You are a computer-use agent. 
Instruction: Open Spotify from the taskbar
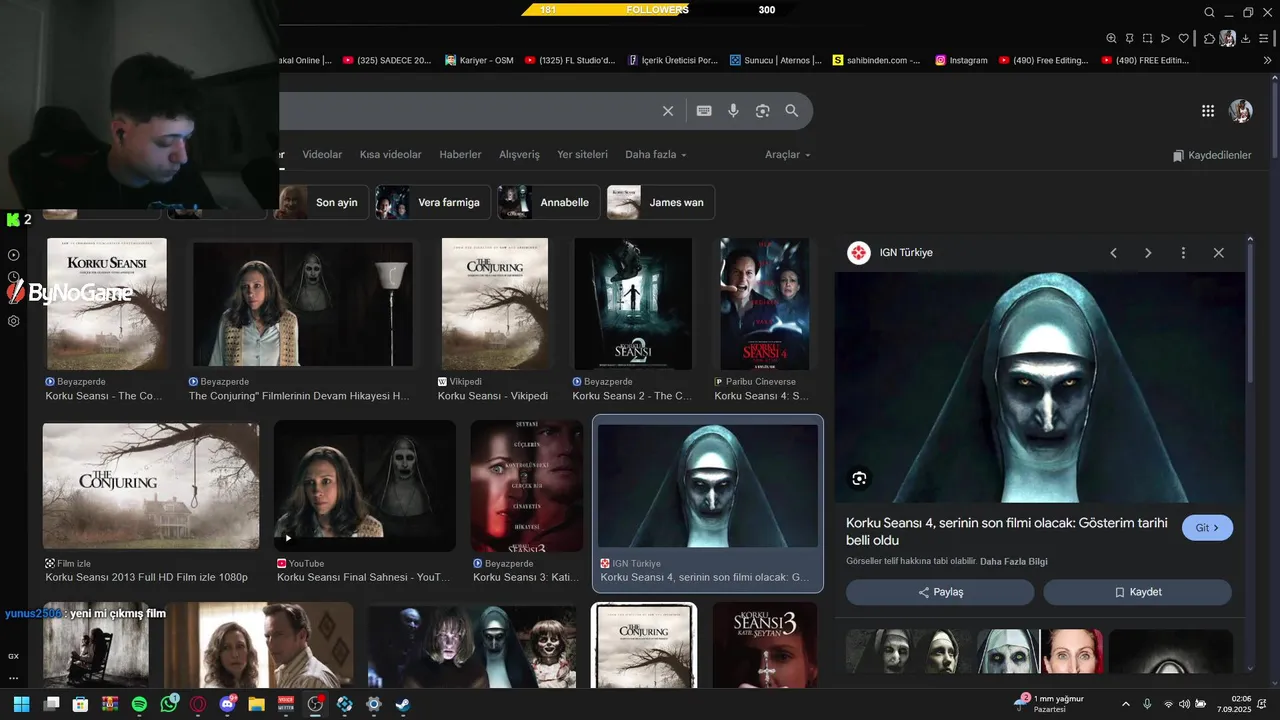pos(139,704)
